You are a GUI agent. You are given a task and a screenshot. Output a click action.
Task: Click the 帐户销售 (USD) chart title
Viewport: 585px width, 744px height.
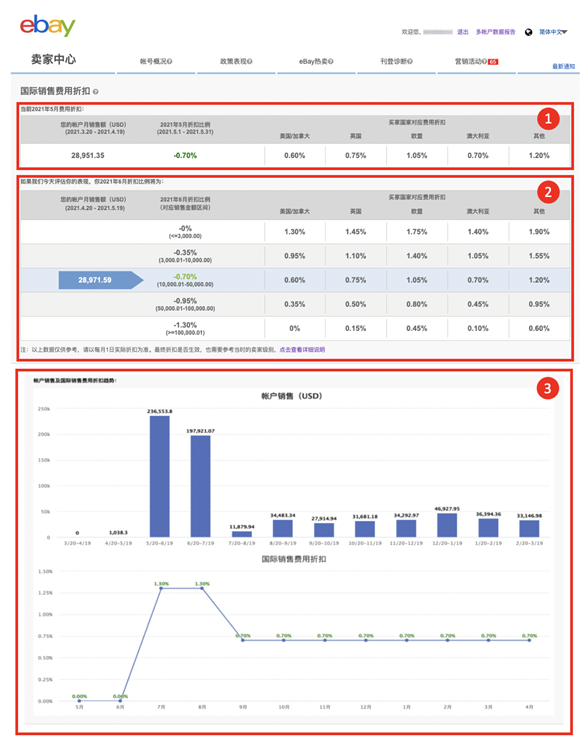click(292, 396)
